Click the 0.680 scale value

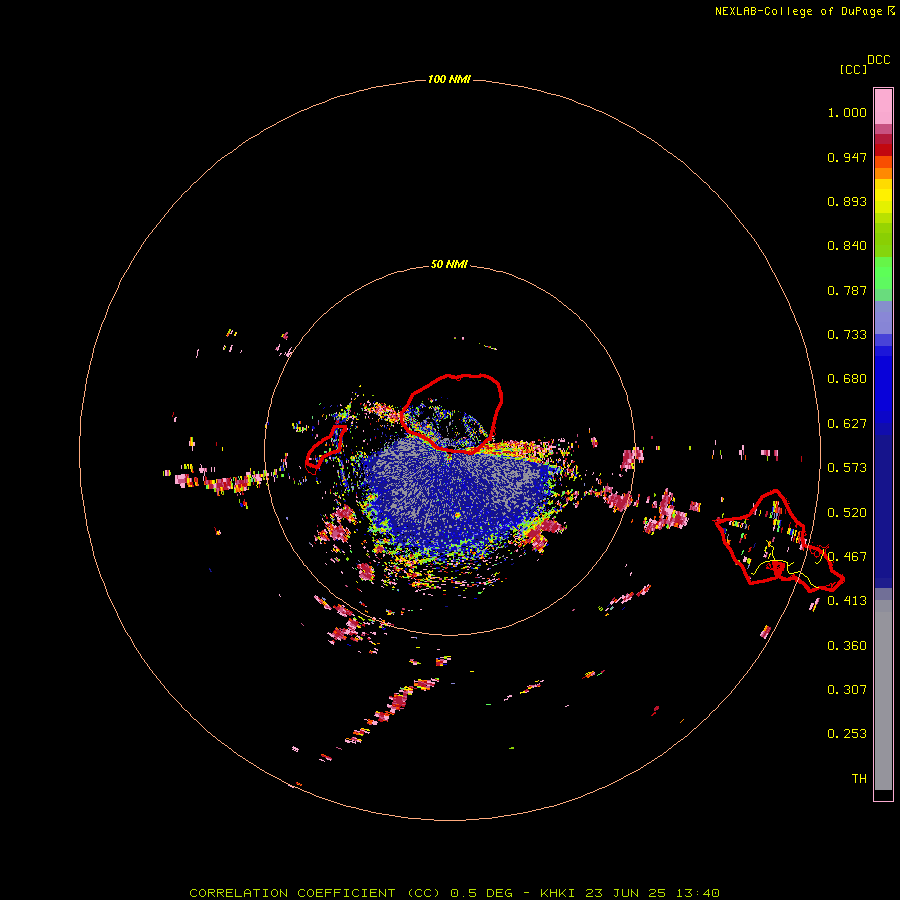click(x=847, y=379)
